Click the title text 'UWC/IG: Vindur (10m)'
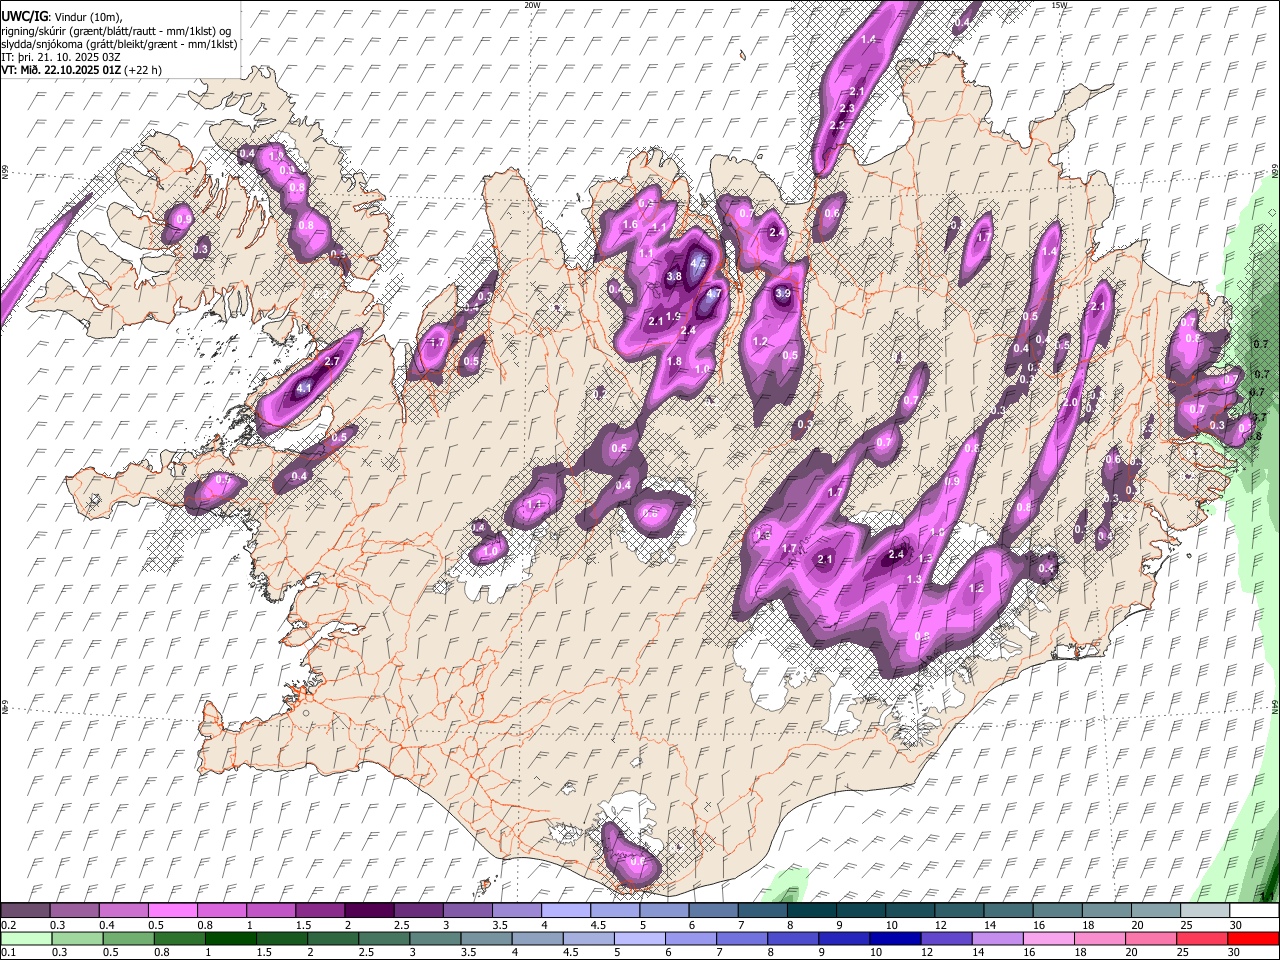The width and height of the screenshot is (1280, 960). pyautogui.click(x=62, y=17)
